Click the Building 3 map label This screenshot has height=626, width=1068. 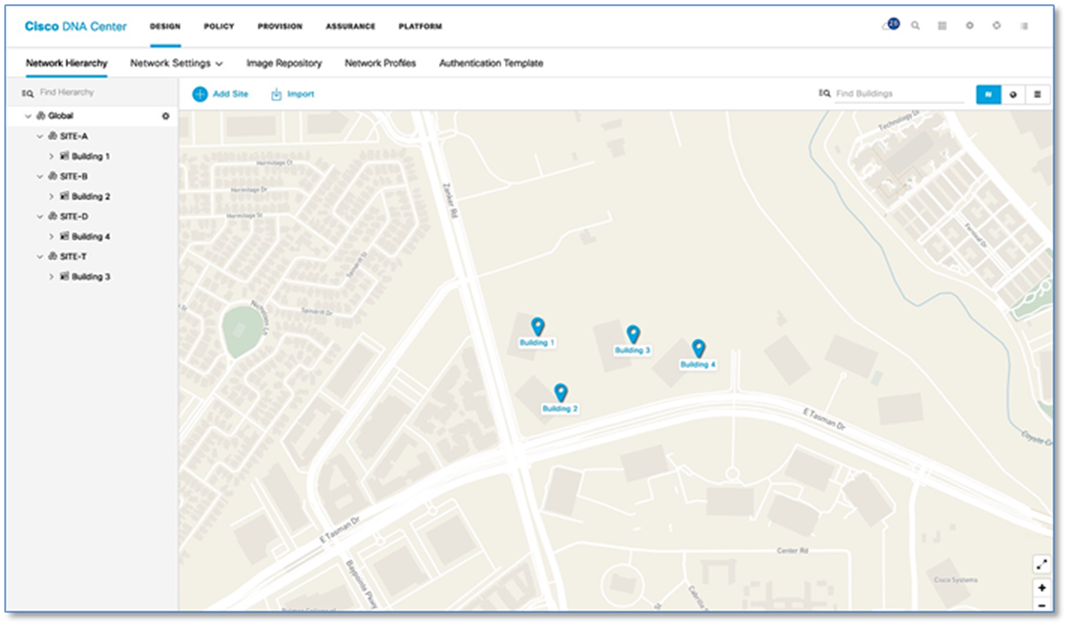pyautogui.click(x=632, y=350)
